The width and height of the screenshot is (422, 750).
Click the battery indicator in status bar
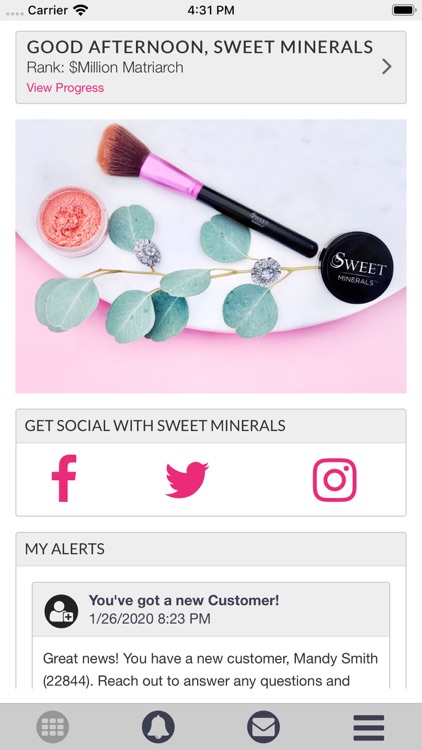pos(404,10)
